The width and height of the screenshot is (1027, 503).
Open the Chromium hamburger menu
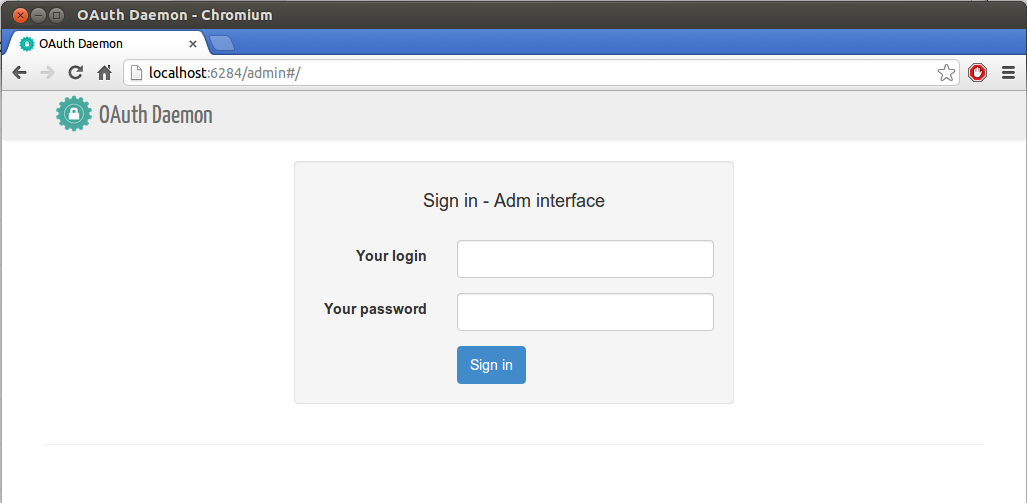pos(1008,73)
